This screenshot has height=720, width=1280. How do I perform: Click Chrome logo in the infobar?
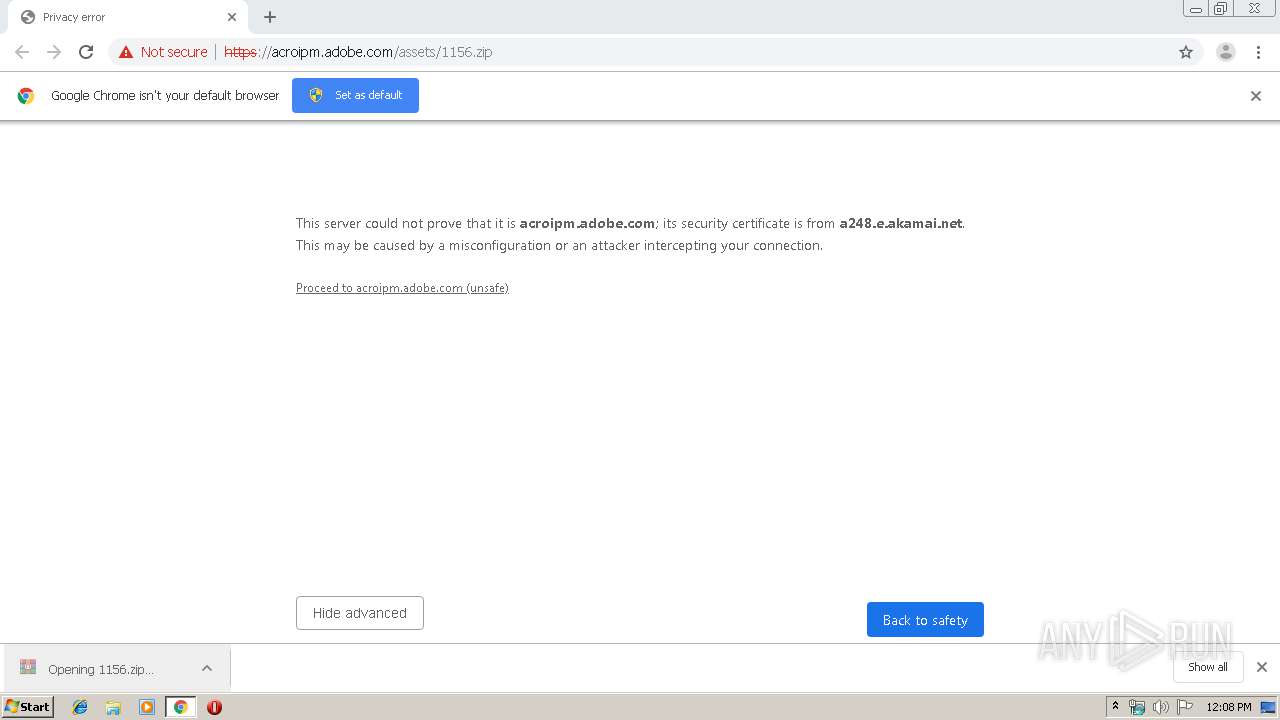tap(26, 96)
